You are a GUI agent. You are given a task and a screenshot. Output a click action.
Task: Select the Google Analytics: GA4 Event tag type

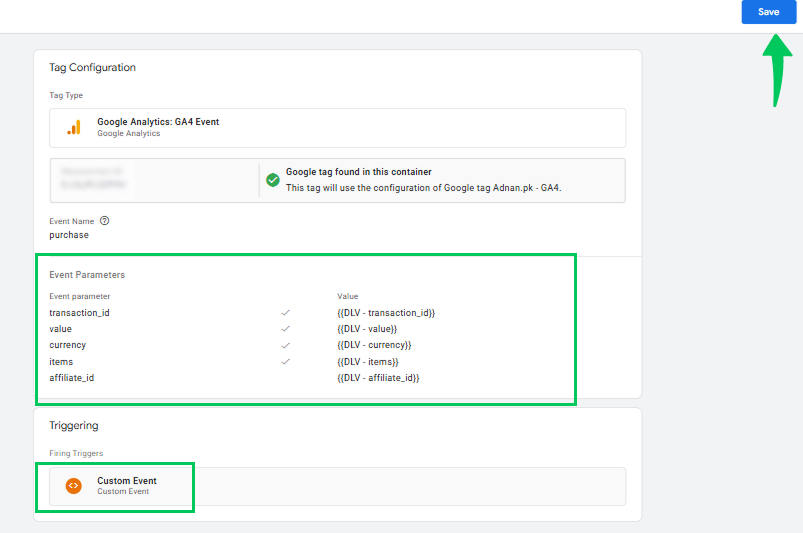[x=158, y=122]
